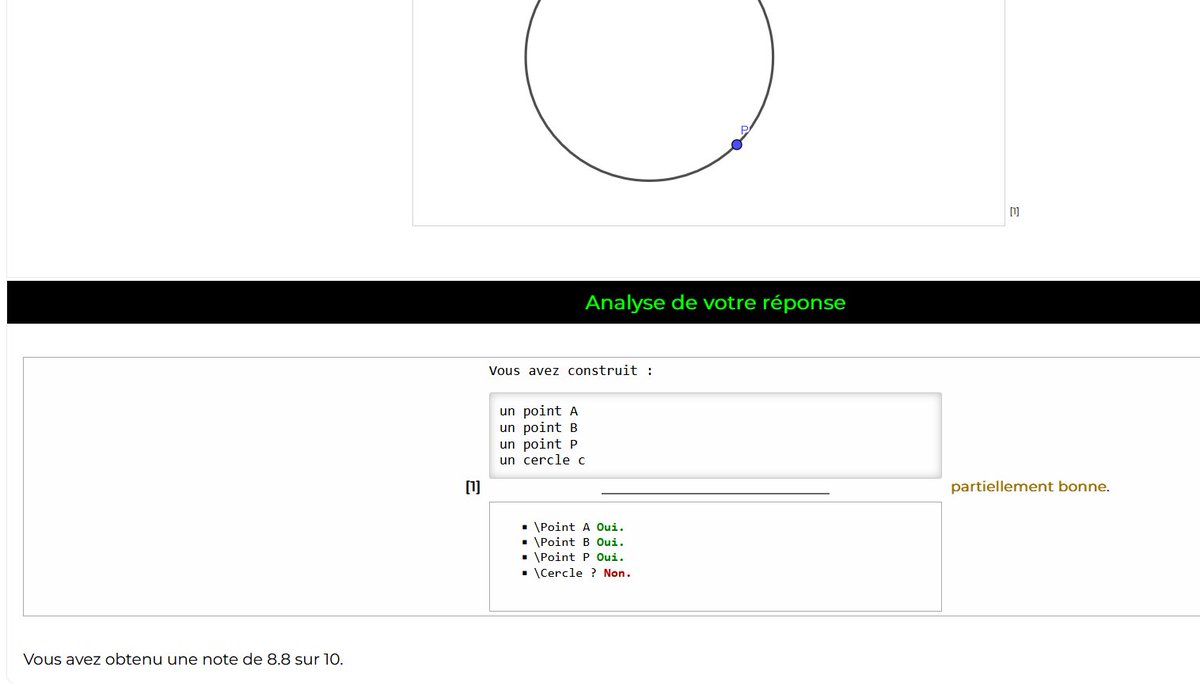The width and height of the screenshot is (1200, 686).
Task: Click the 'un point P' line
Action: [539, 444]
